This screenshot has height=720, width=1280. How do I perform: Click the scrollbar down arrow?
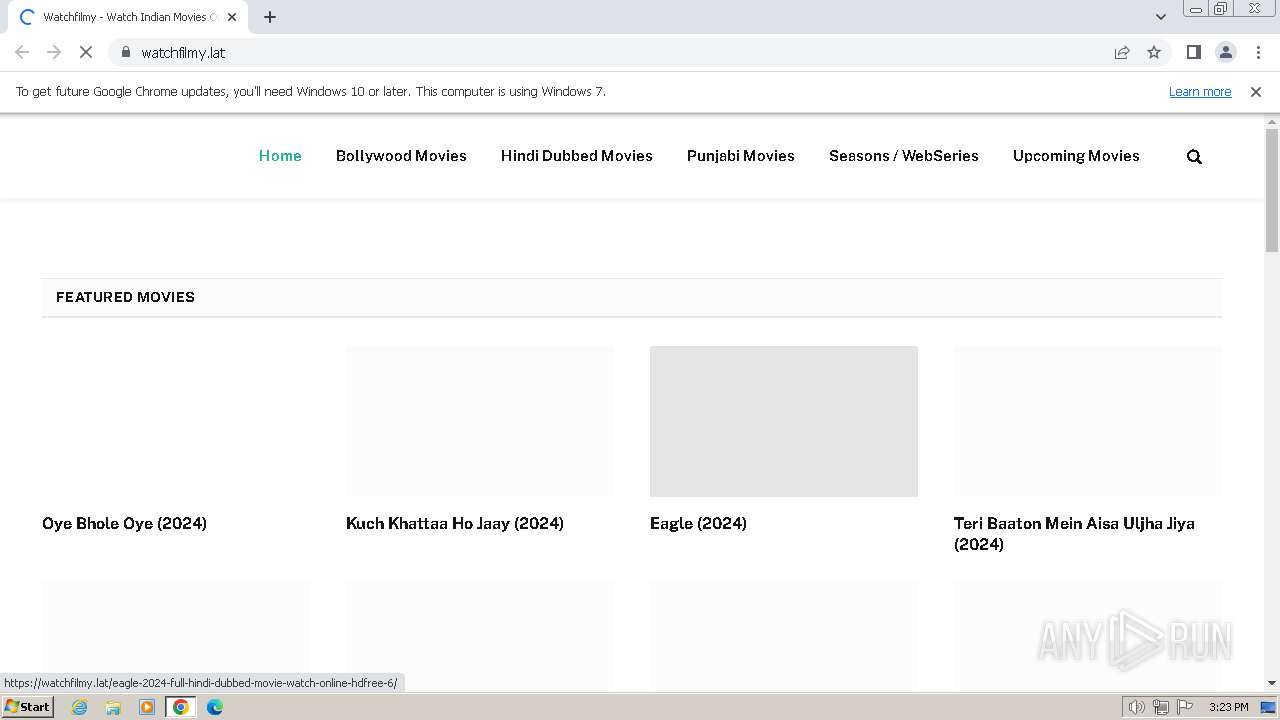1272,684
